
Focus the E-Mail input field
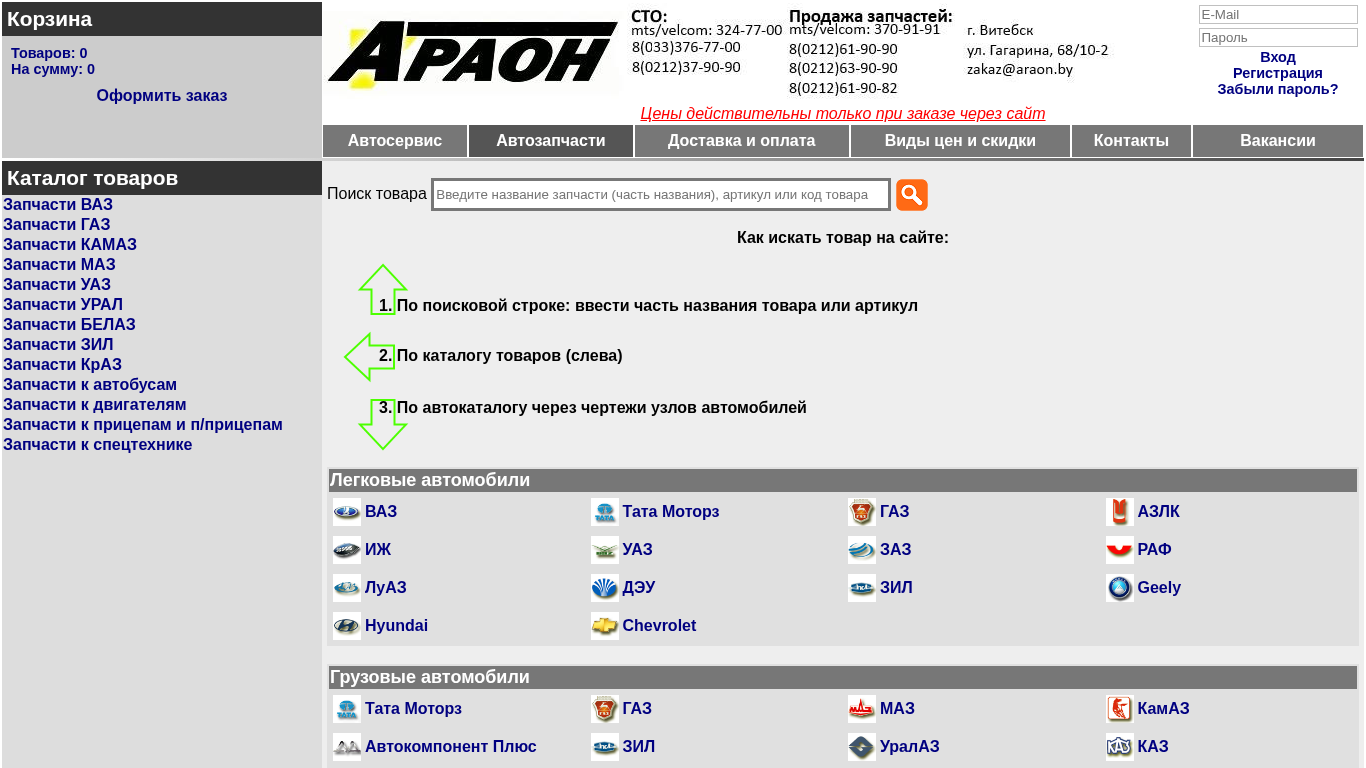pos(1278,15)
